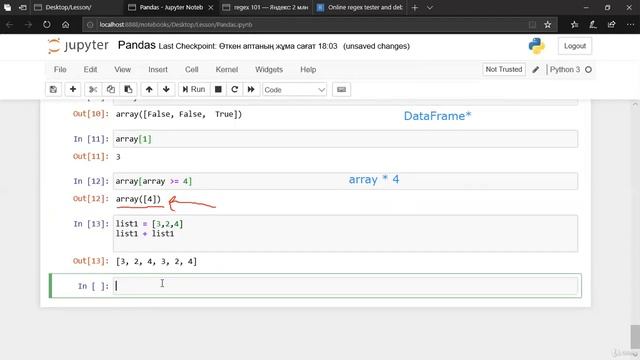640x360 pixels.
Task: Go forward in the browser
Action: (x=28, y=24)
